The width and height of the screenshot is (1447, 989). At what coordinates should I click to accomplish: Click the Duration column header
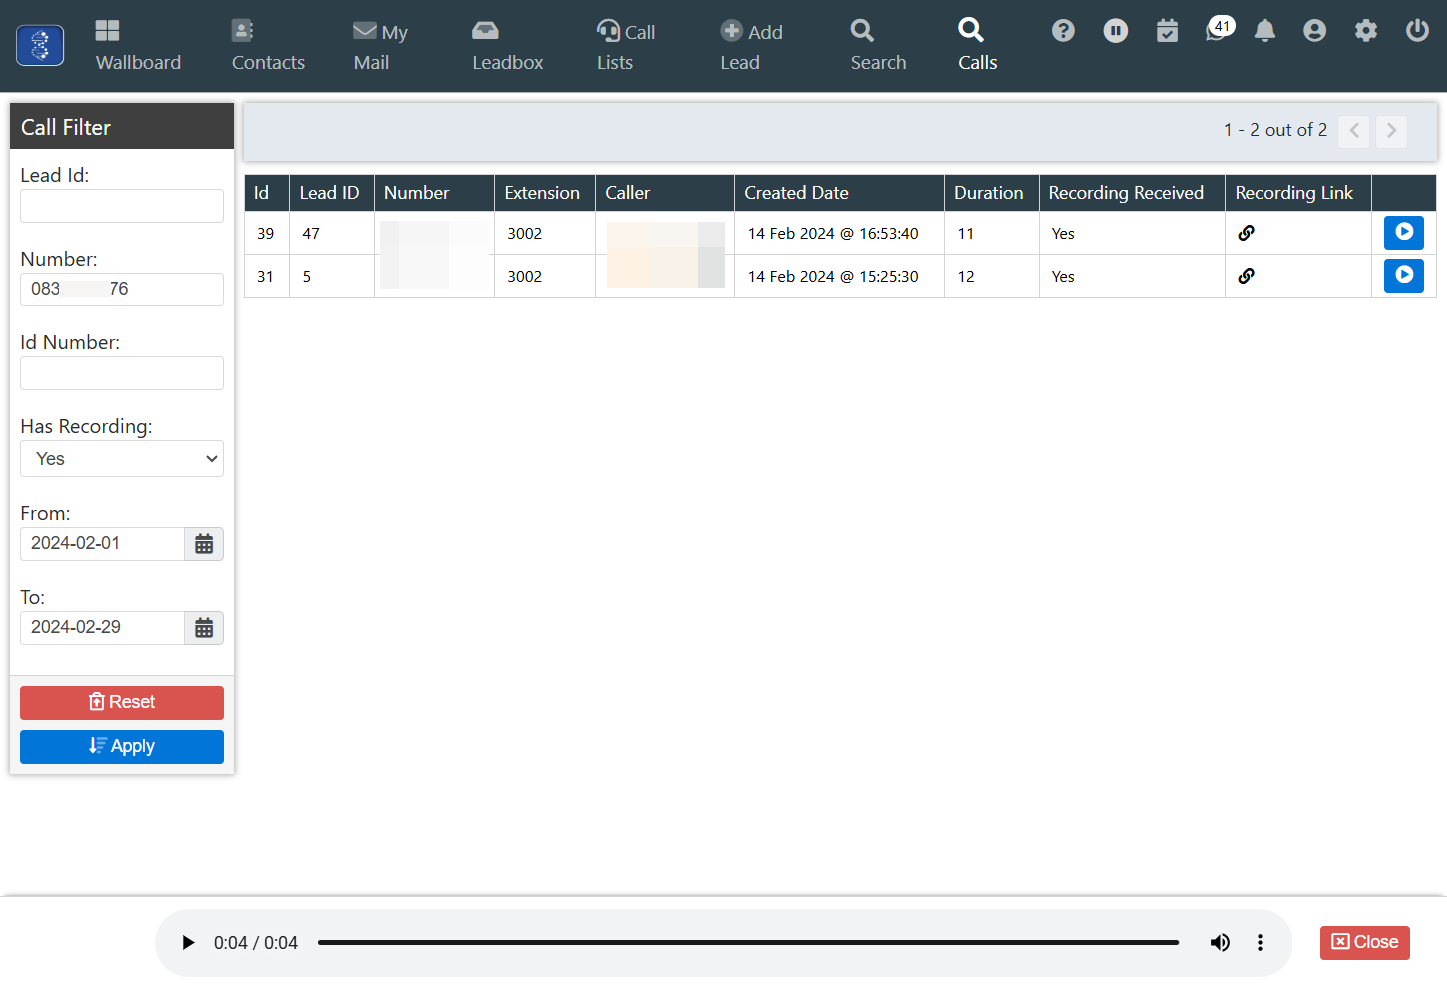pos(989,193)
